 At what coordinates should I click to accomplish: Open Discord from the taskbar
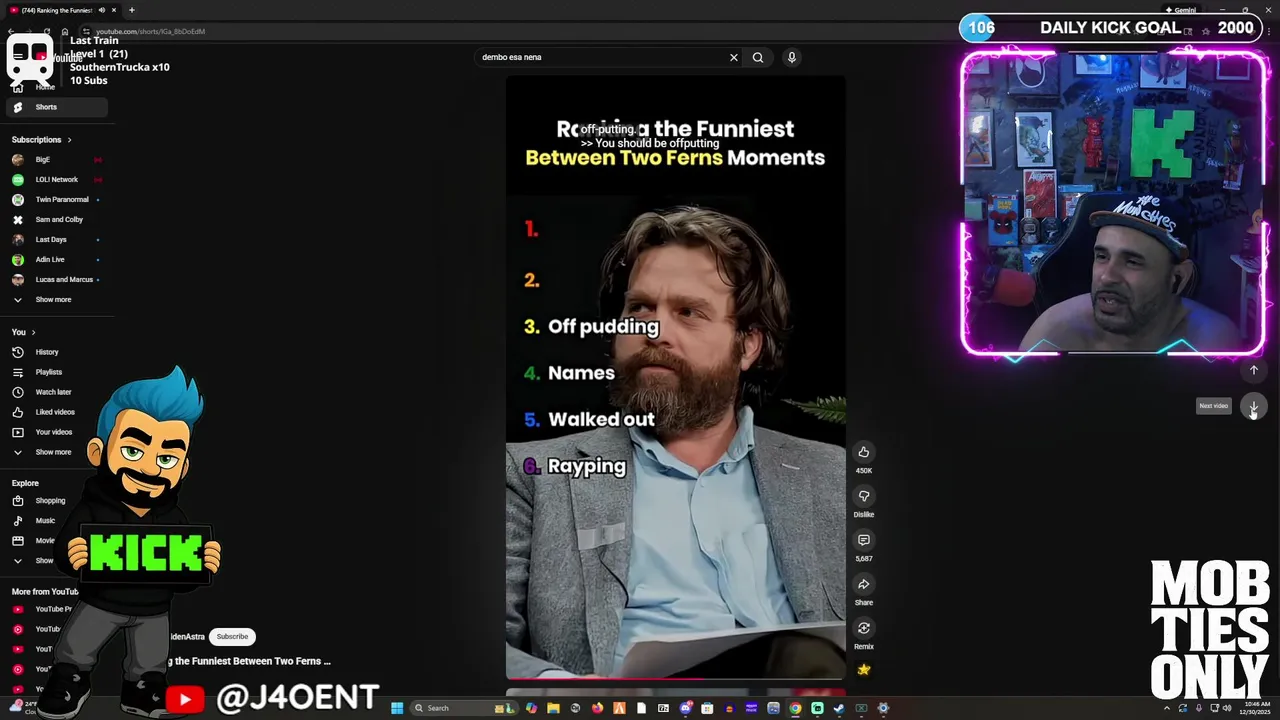click(x=685, y=708)
